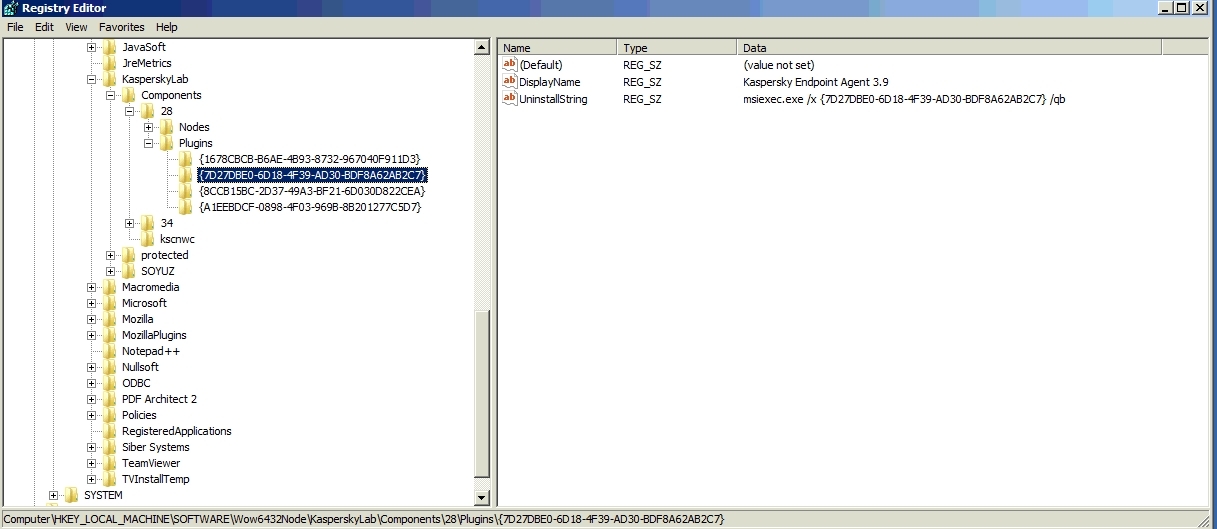Click the UninstallString value icon
Image resolution: width=1217 pixels, height=529 pixels.
(x=509, y=99)
